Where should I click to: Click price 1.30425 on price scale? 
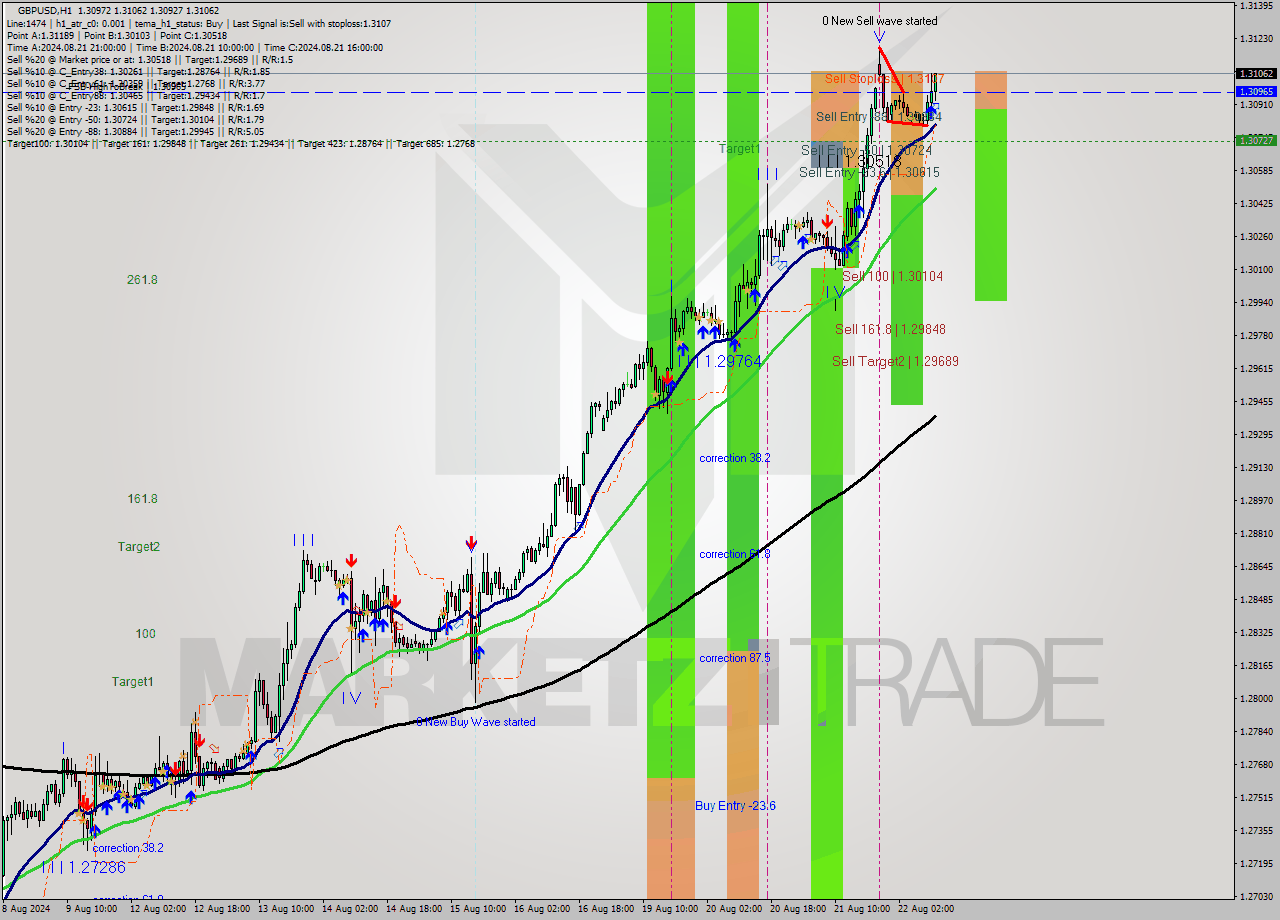pyautogui.click(x=1256, y=204)
